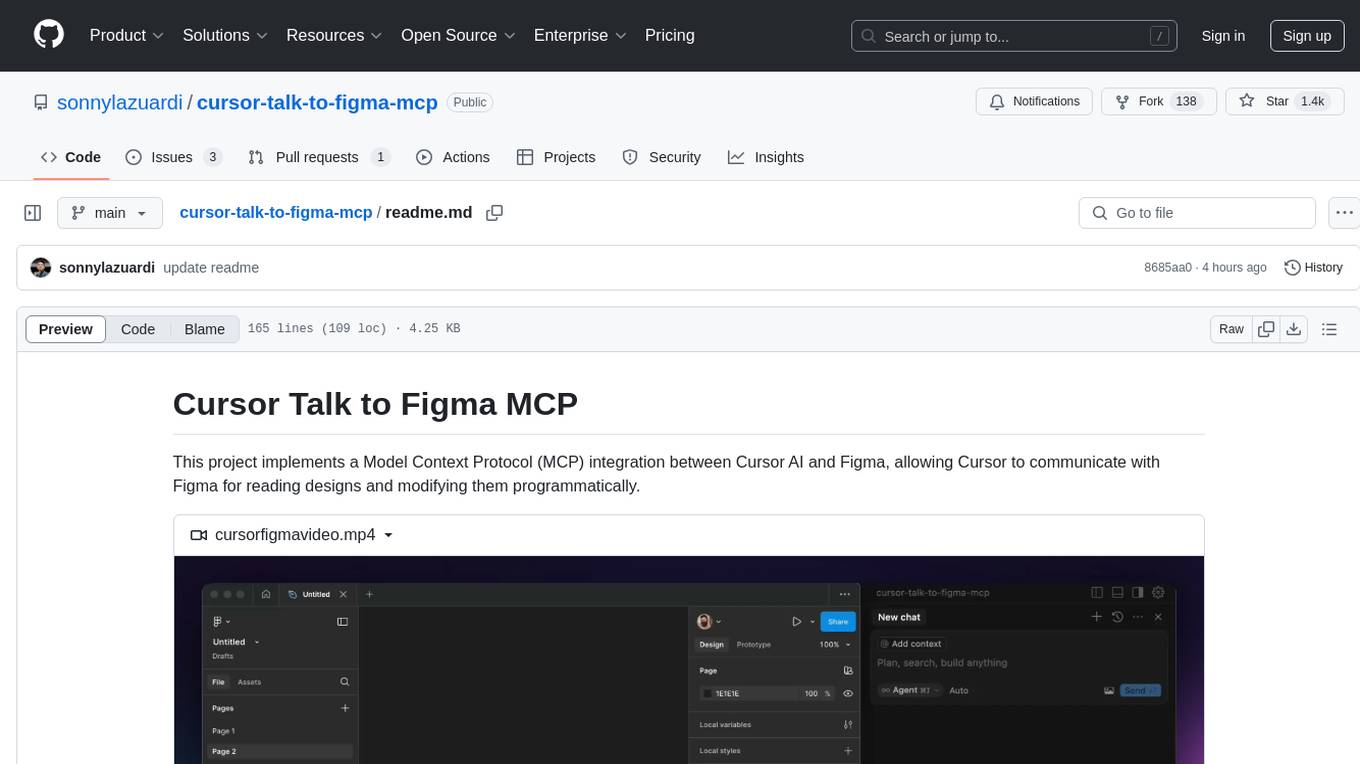Click the new chat plus icon

1097,617
